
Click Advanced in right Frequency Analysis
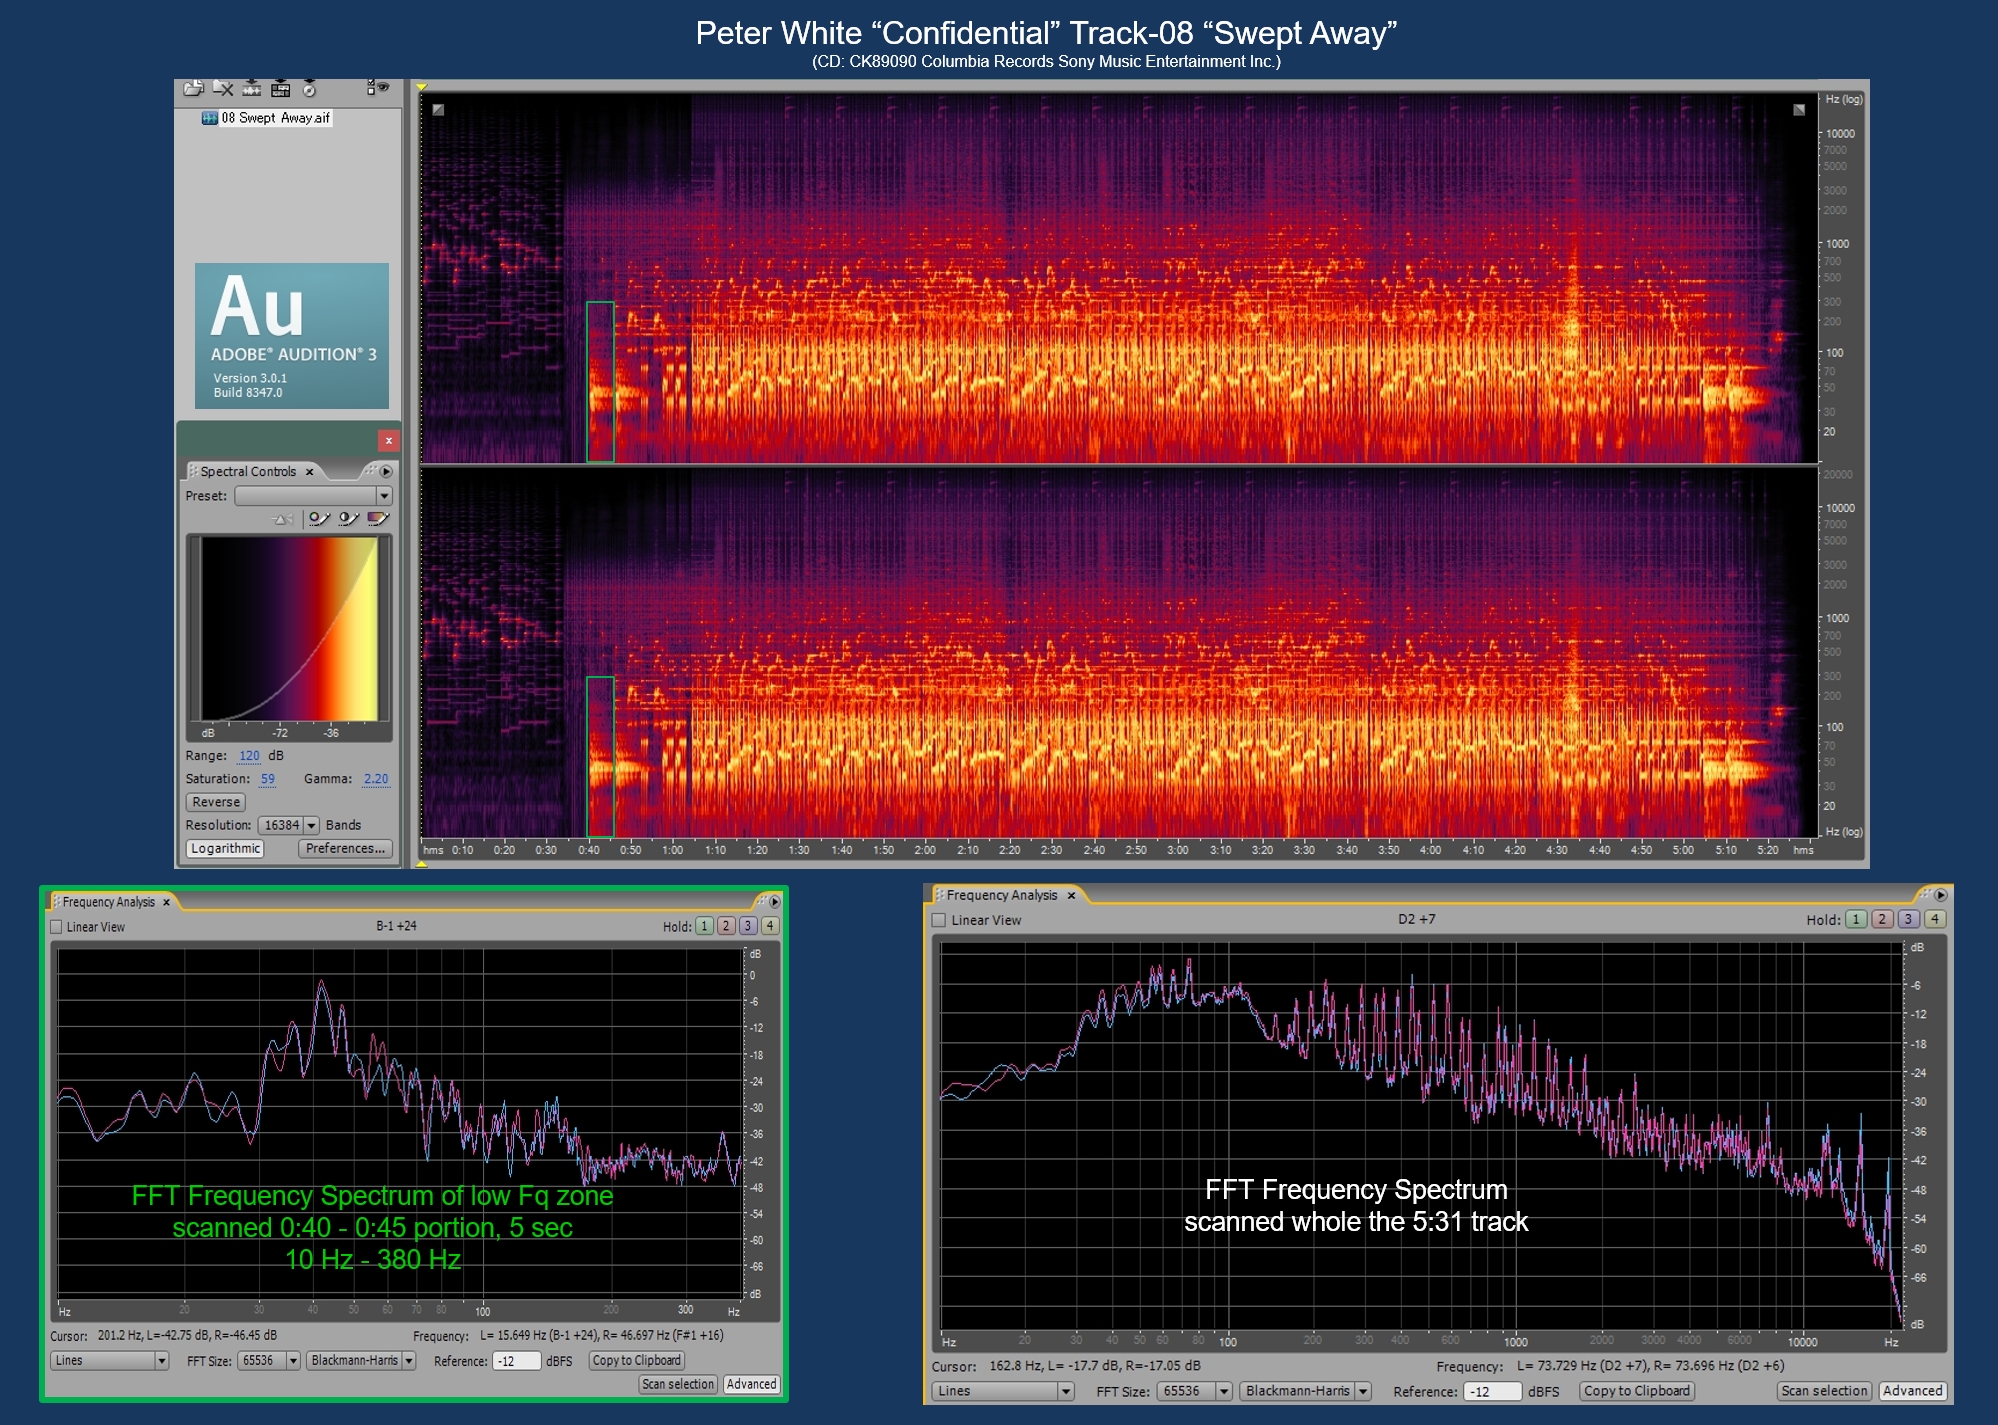[1912, 1391]
